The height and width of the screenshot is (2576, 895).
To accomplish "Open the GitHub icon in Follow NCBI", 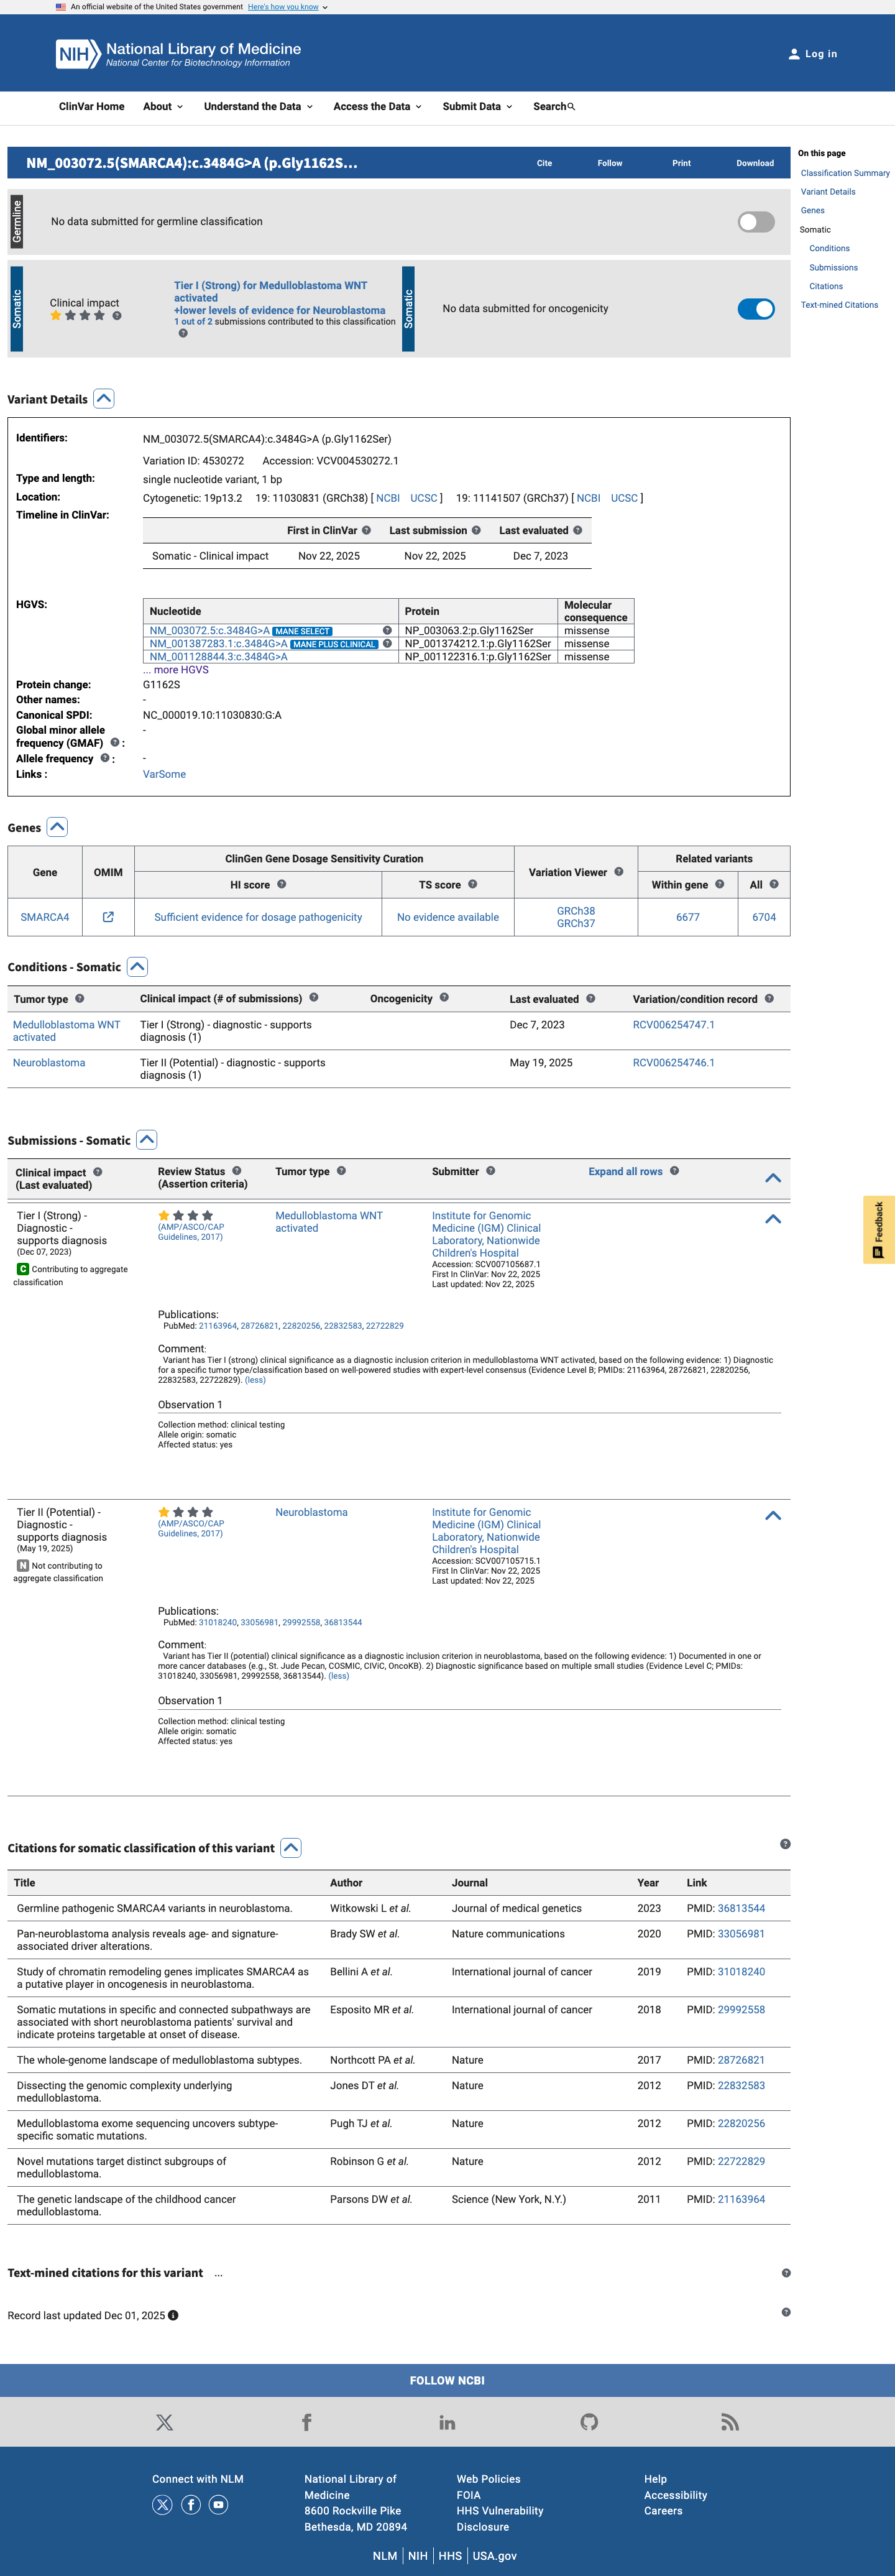I will click(589, 2422).
